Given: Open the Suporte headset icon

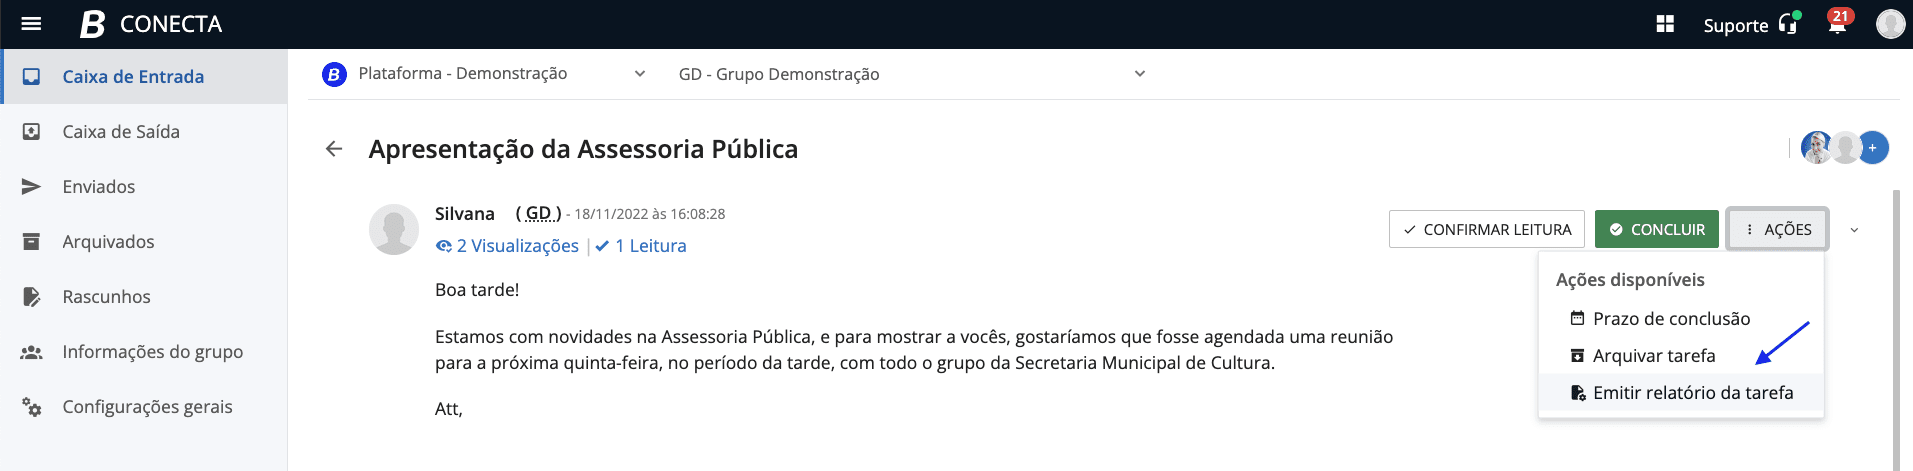Looking at the screenshot, I should [x=1788, y=24].
